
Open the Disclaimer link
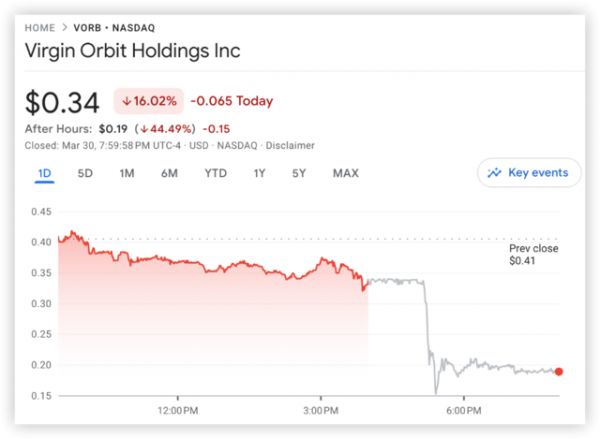(289, 146)
